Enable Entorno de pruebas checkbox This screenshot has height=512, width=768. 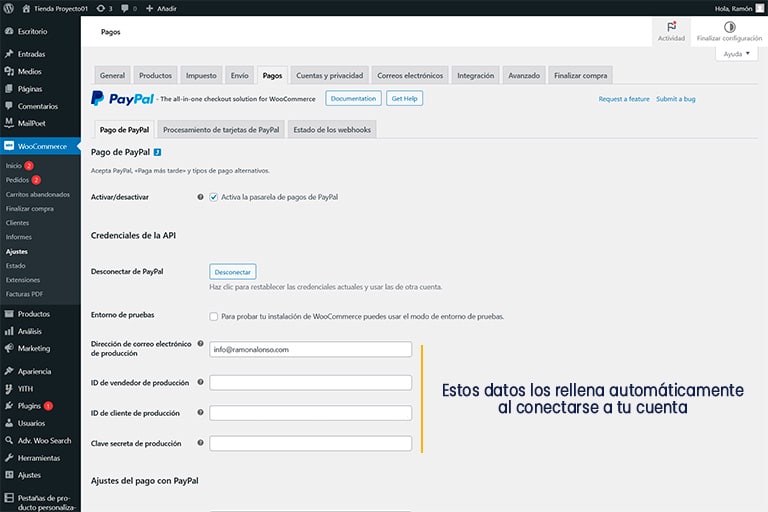pyautogui.click(x=214, y=317)
